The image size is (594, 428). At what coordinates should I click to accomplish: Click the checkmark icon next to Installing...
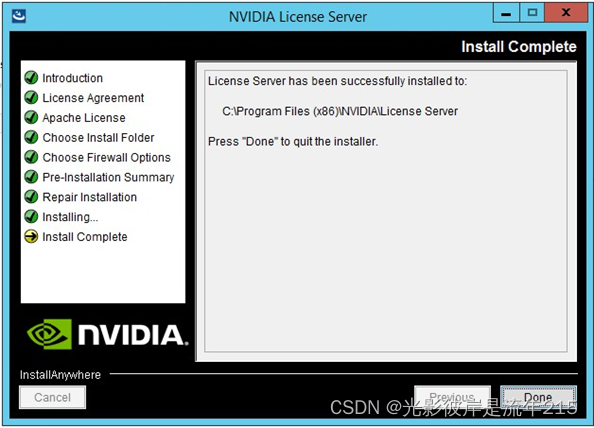pyautogui.click(x=31, y=217)
